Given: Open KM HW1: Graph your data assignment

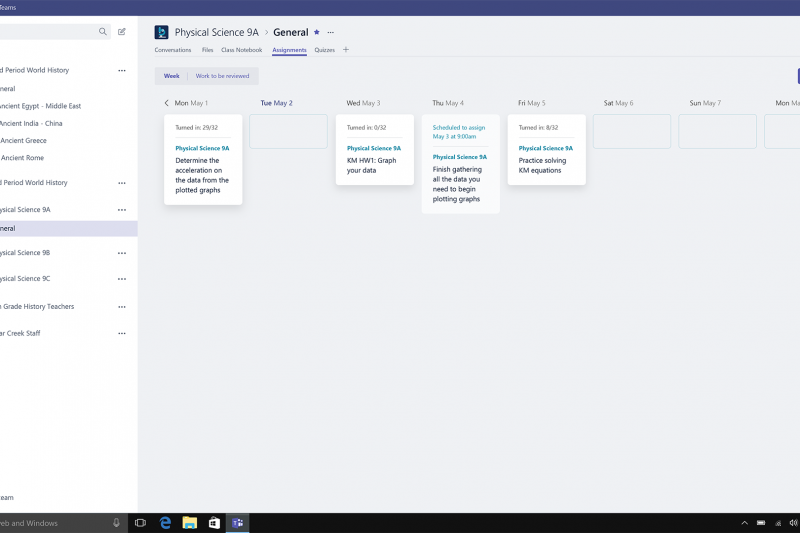Looking at the screenshot, I should (x=375, y=150).
